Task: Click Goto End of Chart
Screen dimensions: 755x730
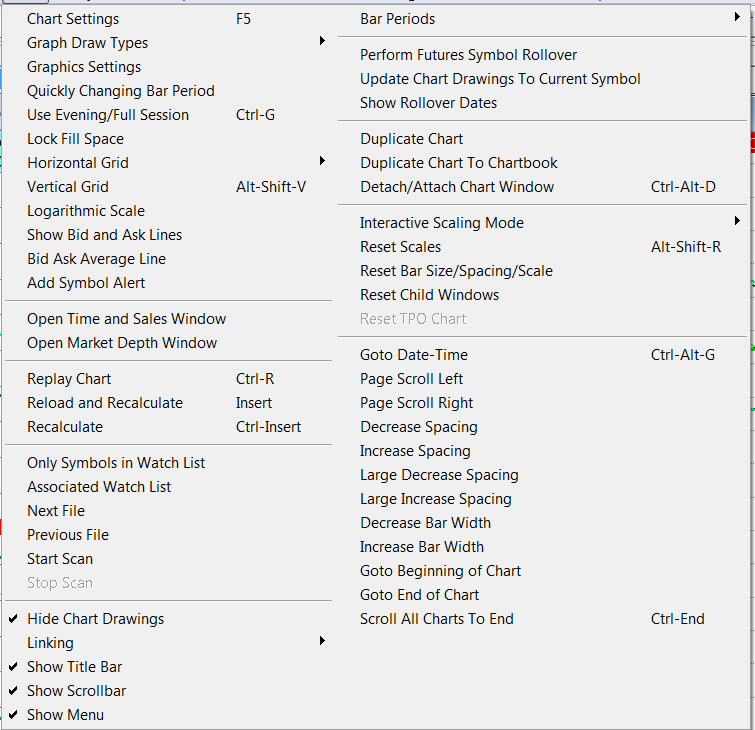Action: click(543, 595)
